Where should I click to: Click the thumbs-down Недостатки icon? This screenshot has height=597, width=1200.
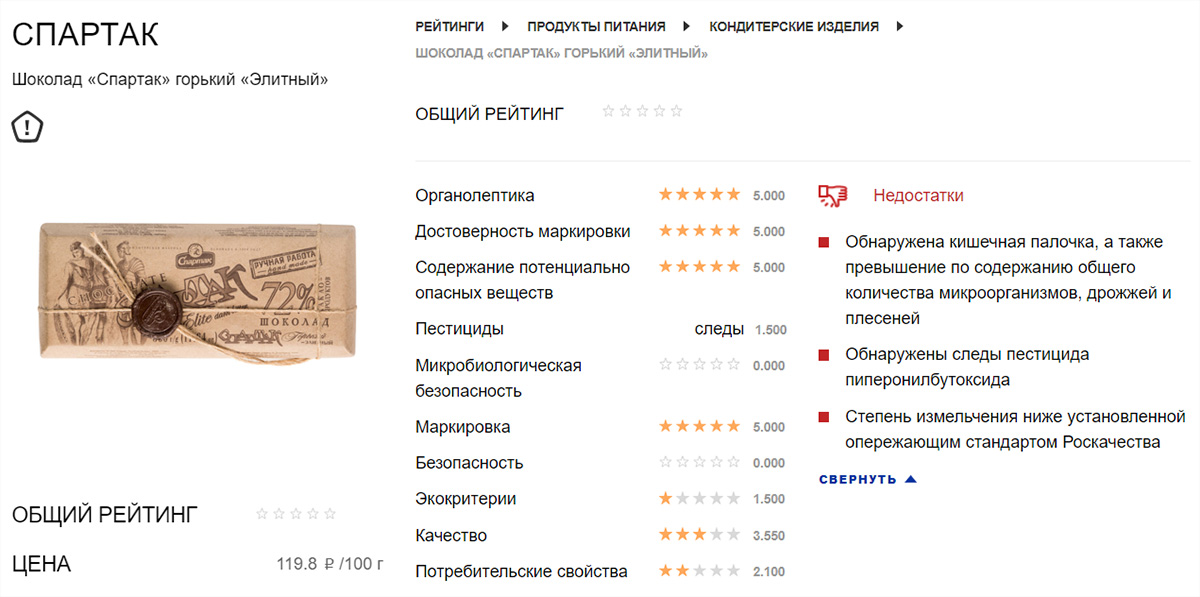pos(832,196)
